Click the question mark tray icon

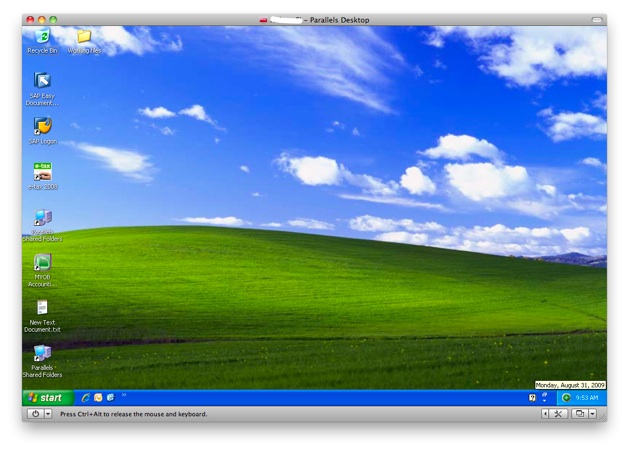tap(532, 398)
